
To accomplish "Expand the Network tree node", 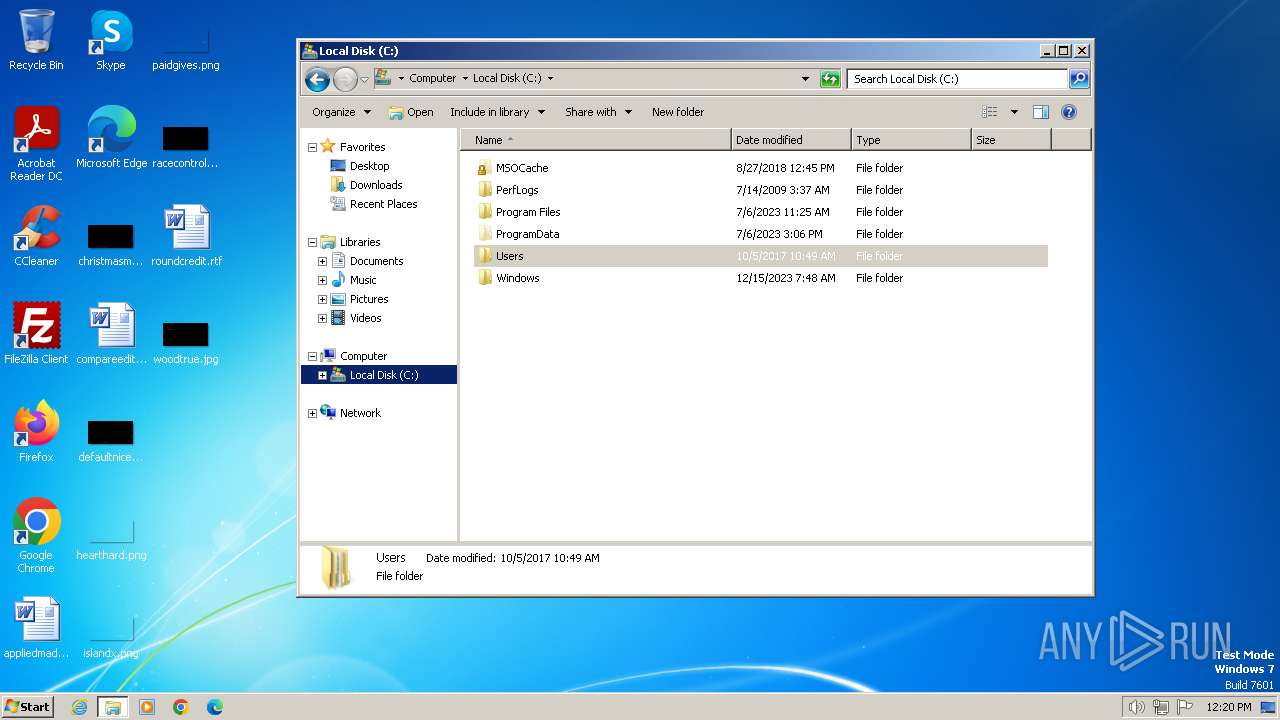I will pos(312,413).
